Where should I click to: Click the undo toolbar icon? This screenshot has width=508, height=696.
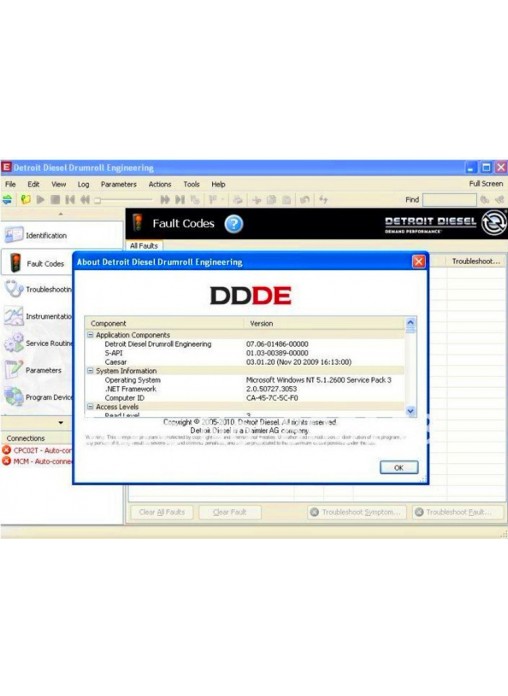point(305,200)
